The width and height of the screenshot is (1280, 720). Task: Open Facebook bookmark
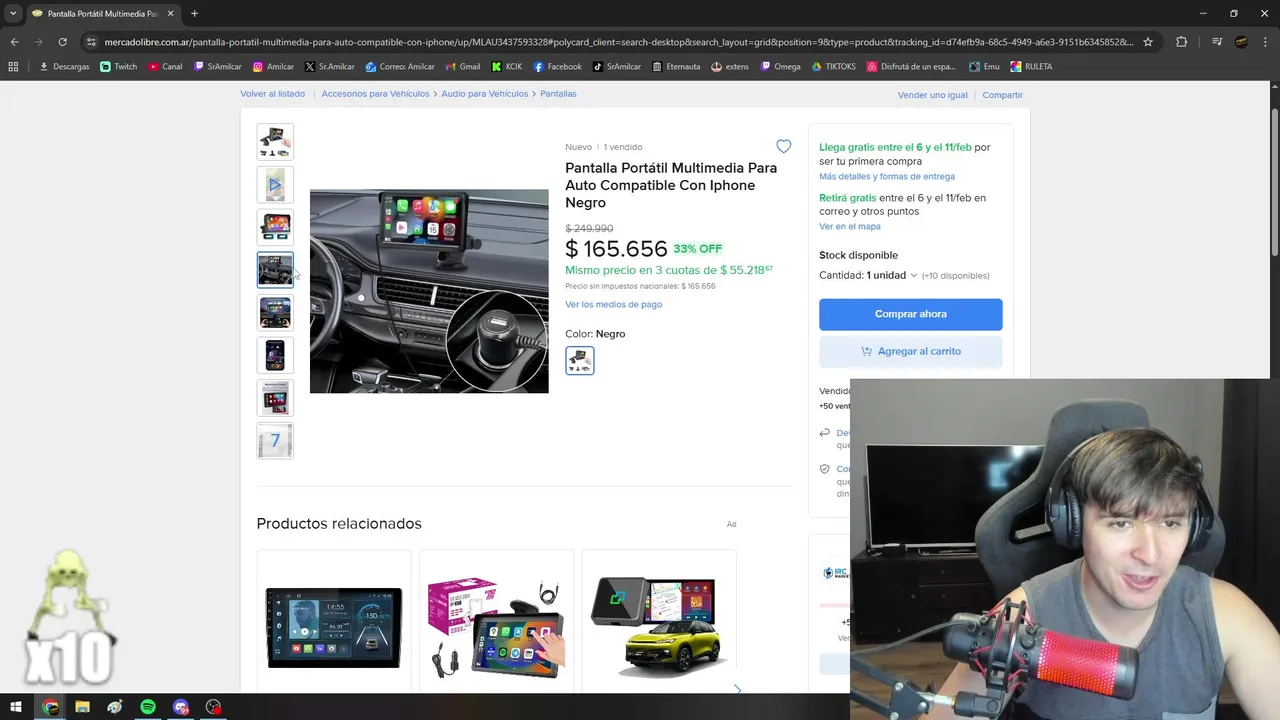click(557, 67)
